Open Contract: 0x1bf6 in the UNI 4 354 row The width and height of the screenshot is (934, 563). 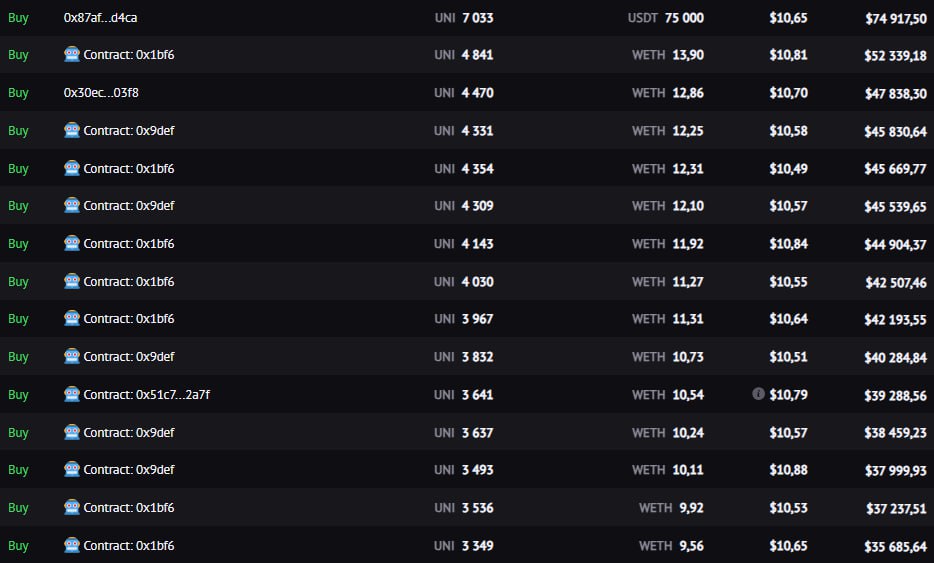coord(129,168)
